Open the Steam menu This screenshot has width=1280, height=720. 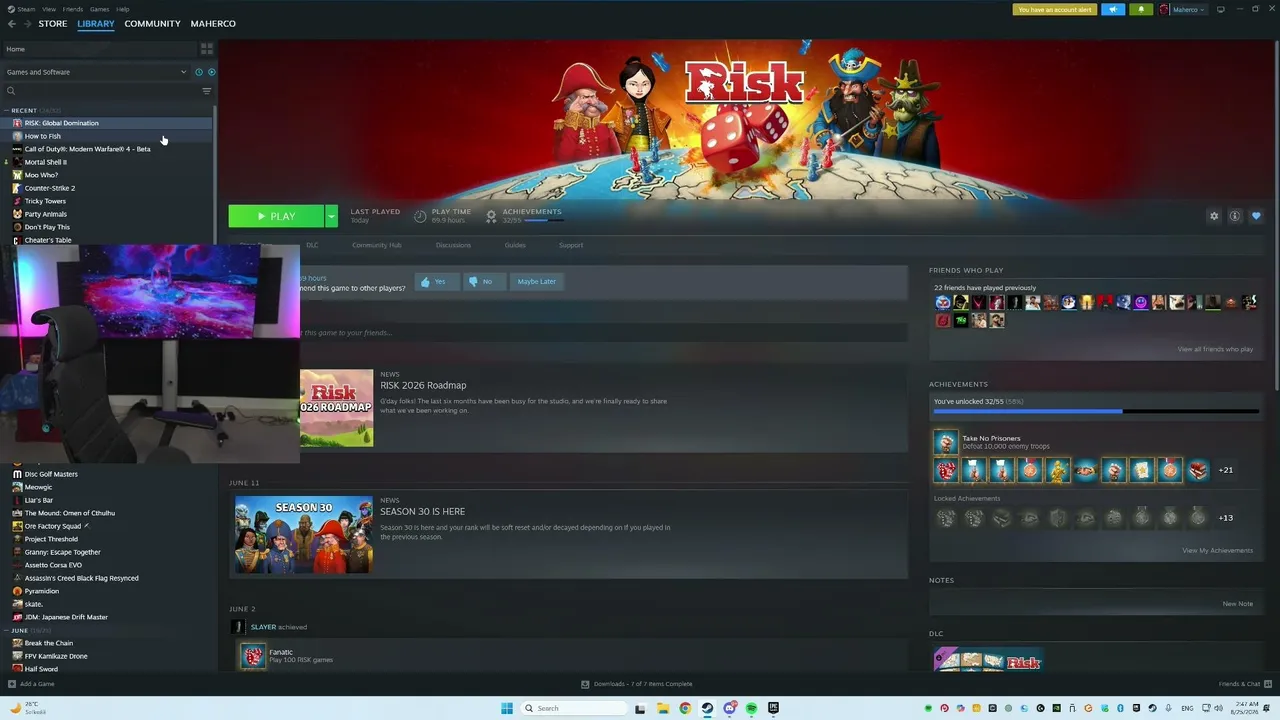click(24, 9)
